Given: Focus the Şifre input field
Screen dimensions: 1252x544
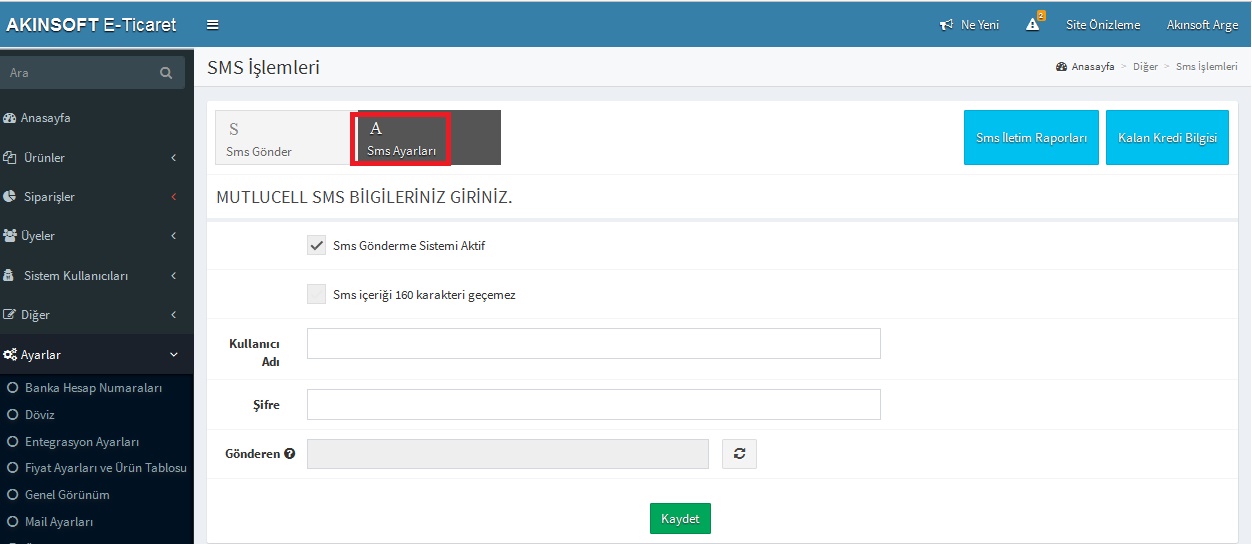Looking at the screenshot, I should click(x=594, y=405).
